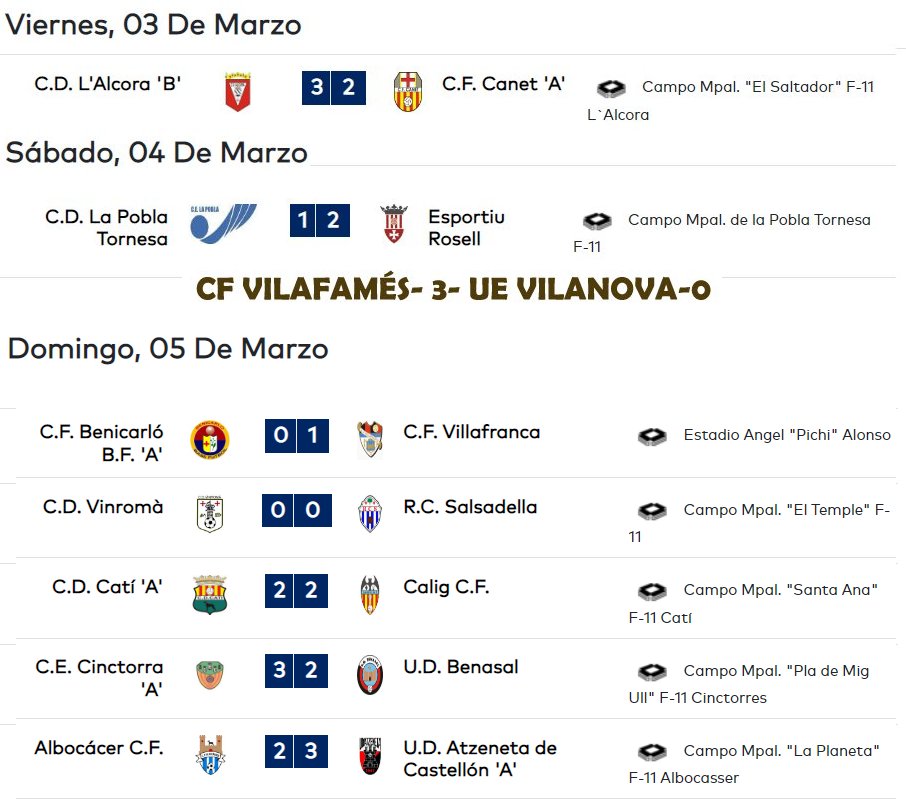The width and height of the screenshot is (906, 802).
Task: Open the 3-2 score of L'Alcora vs Canet
Action: (333, 88)
